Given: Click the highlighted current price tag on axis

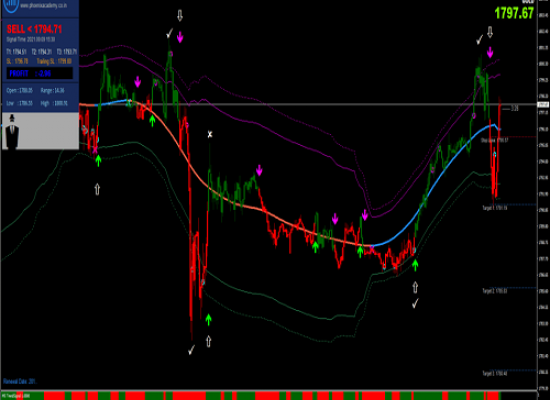Looking at the screenshot, I should (543, 105).
